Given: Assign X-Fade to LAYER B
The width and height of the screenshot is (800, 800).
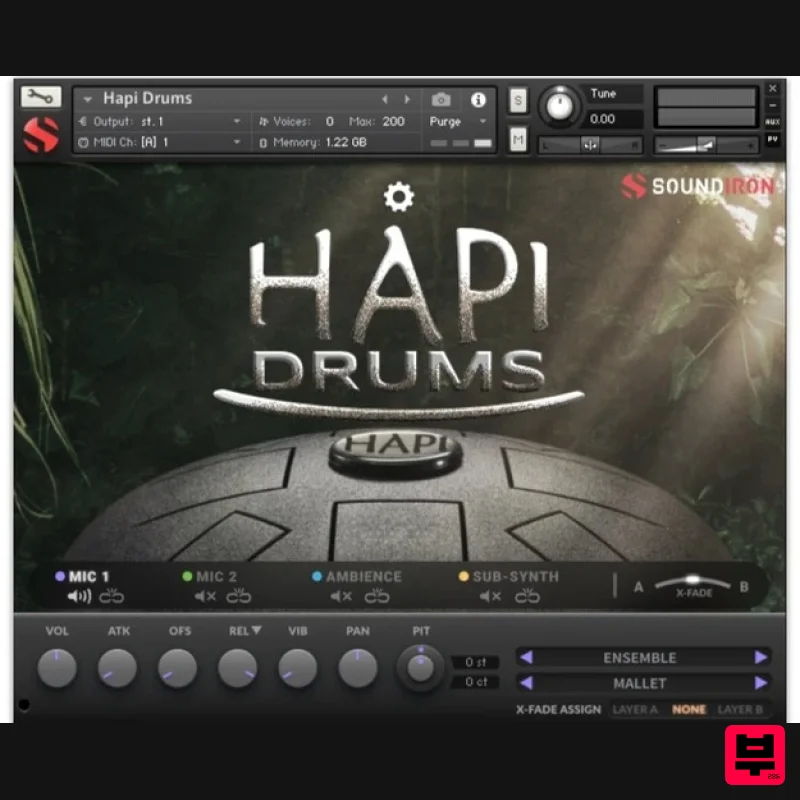Looking at the screenshot, I should pyautogui.click(x=740, y=710).
